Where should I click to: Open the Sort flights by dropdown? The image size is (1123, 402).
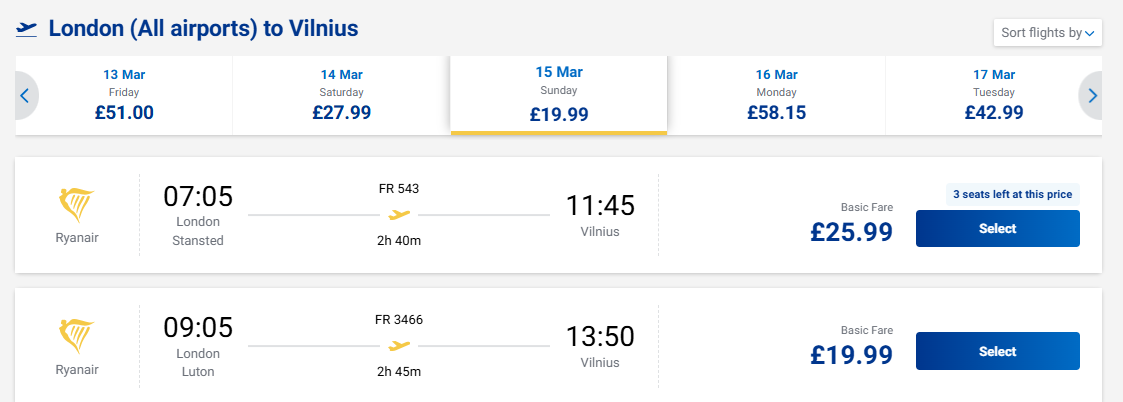click(x=1047, y=33)
